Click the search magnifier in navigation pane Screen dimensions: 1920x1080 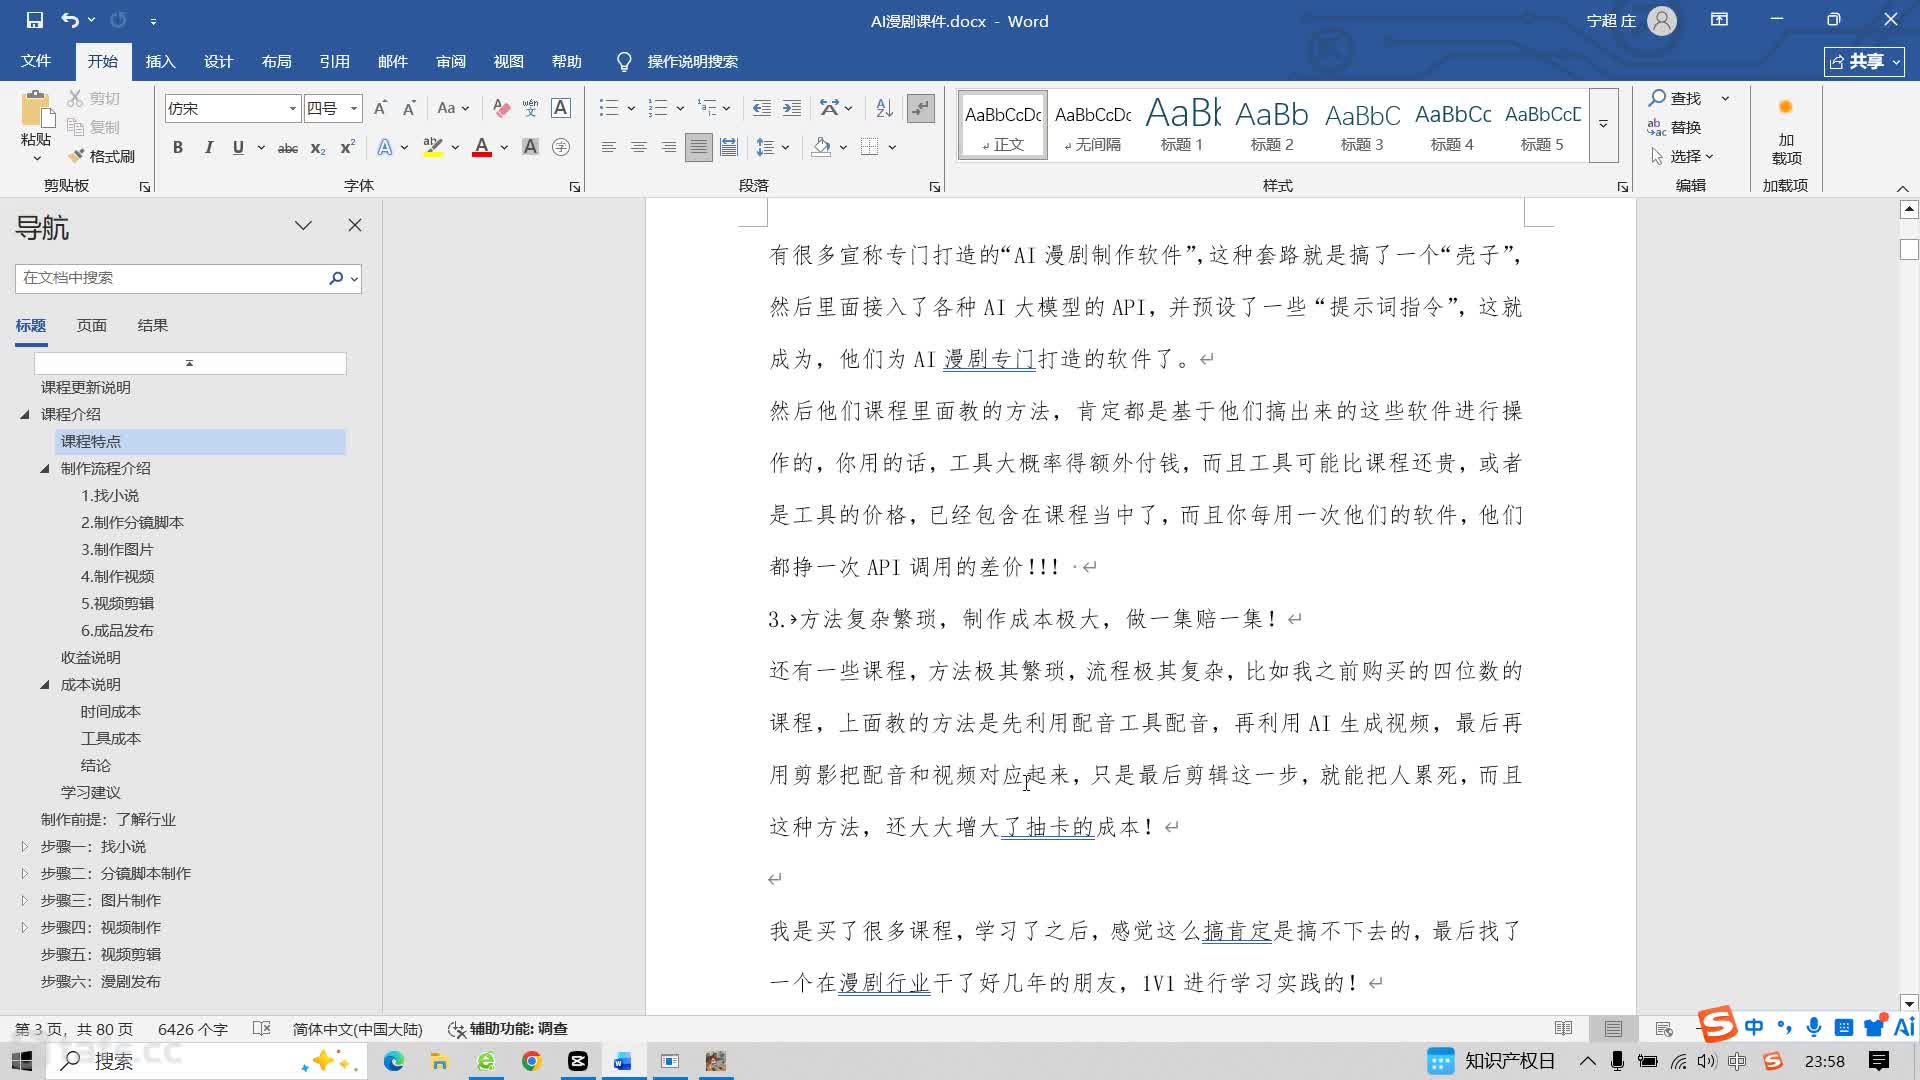336,278
